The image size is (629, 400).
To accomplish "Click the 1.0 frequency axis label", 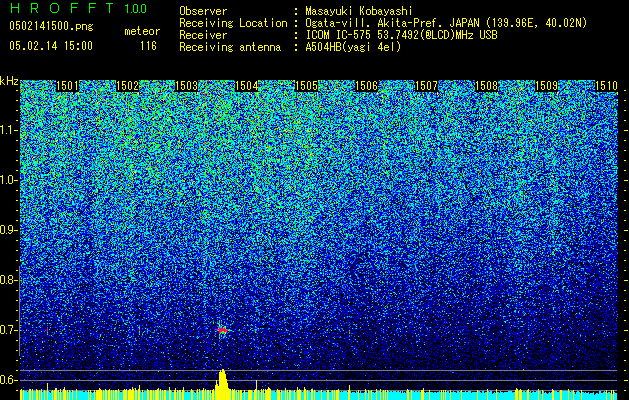I will click(x=9, y=180).
